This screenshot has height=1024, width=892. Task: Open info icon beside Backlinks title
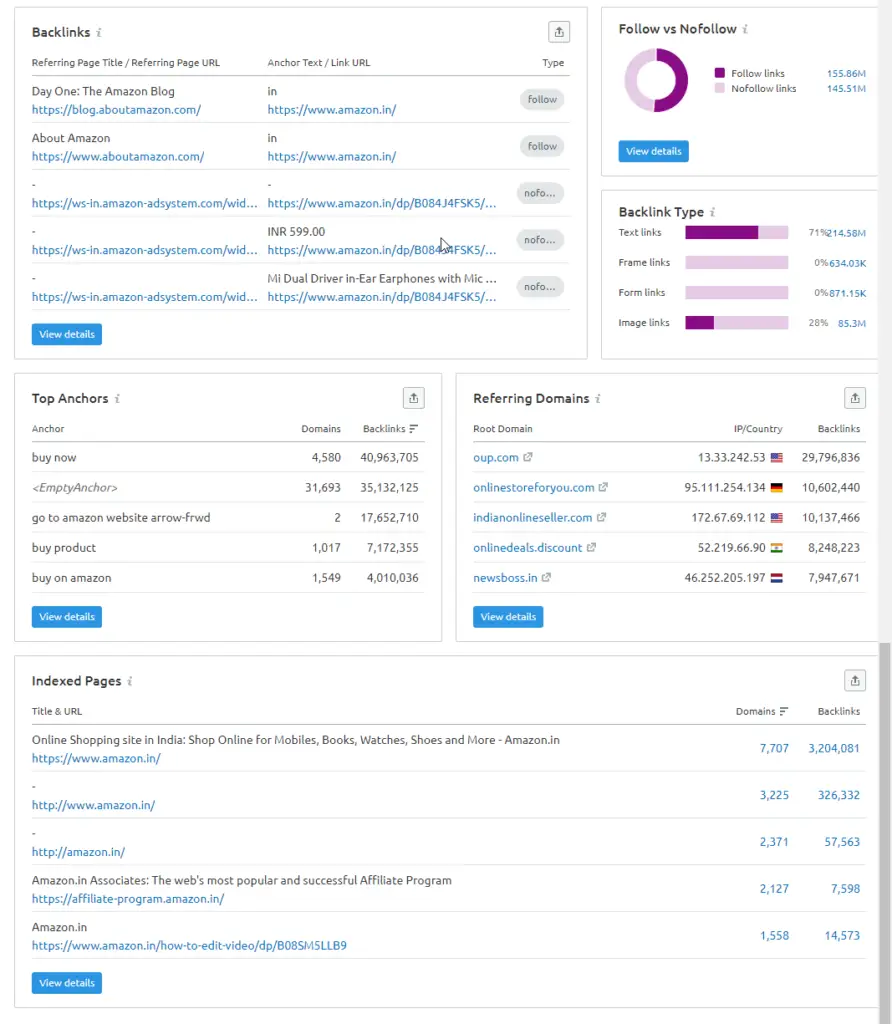99,32
